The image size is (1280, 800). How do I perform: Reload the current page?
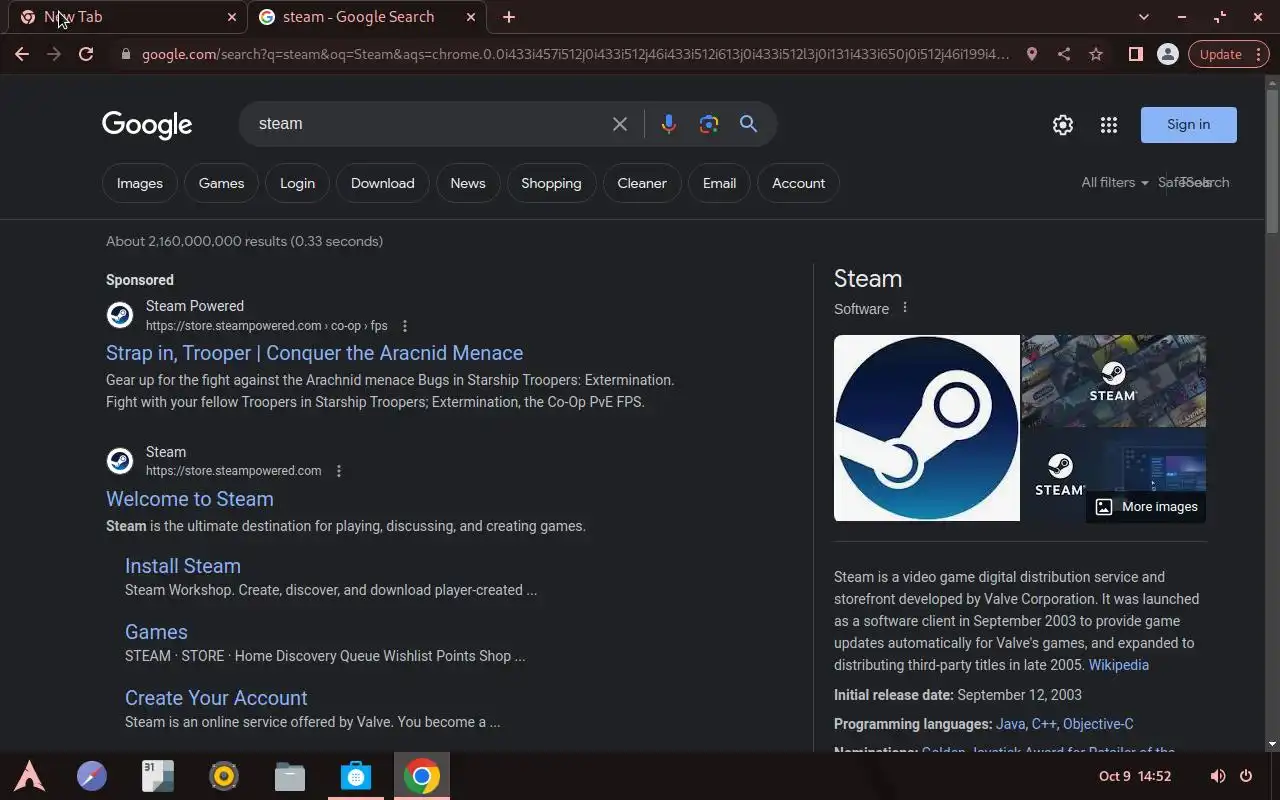point(86,54)
